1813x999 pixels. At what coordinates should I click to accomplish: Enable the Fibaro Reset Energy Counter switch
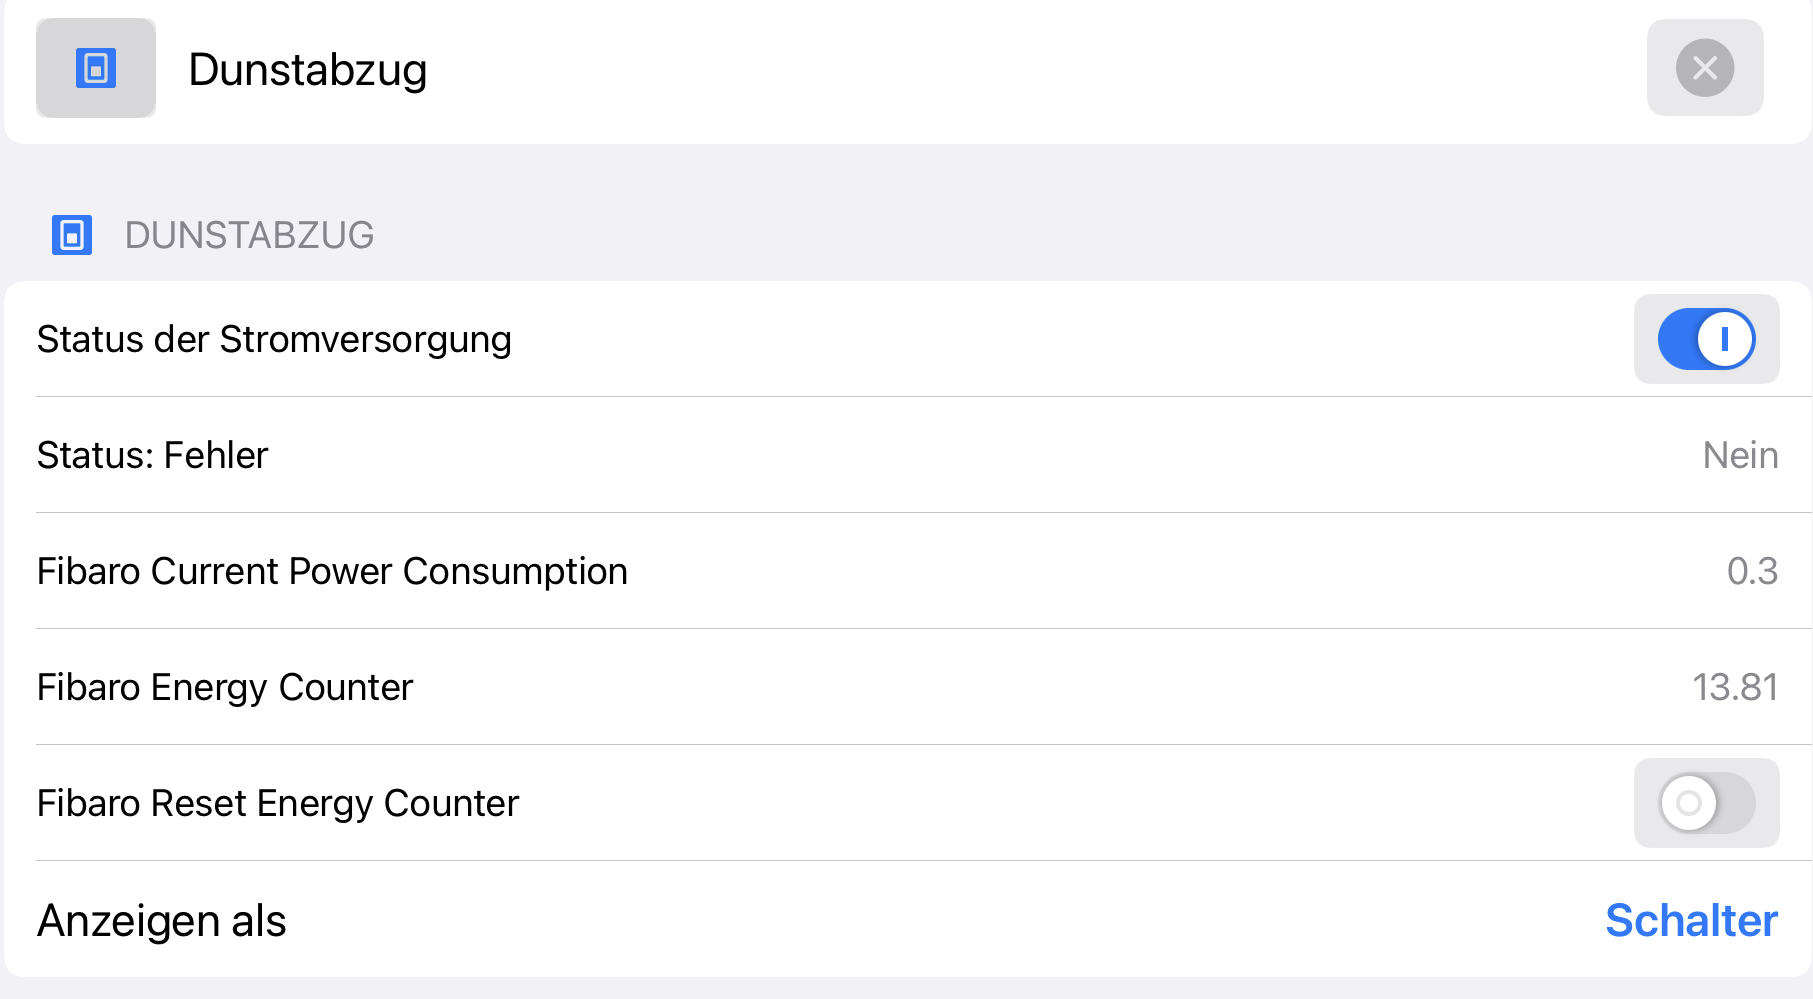(x=1706, y=803)
